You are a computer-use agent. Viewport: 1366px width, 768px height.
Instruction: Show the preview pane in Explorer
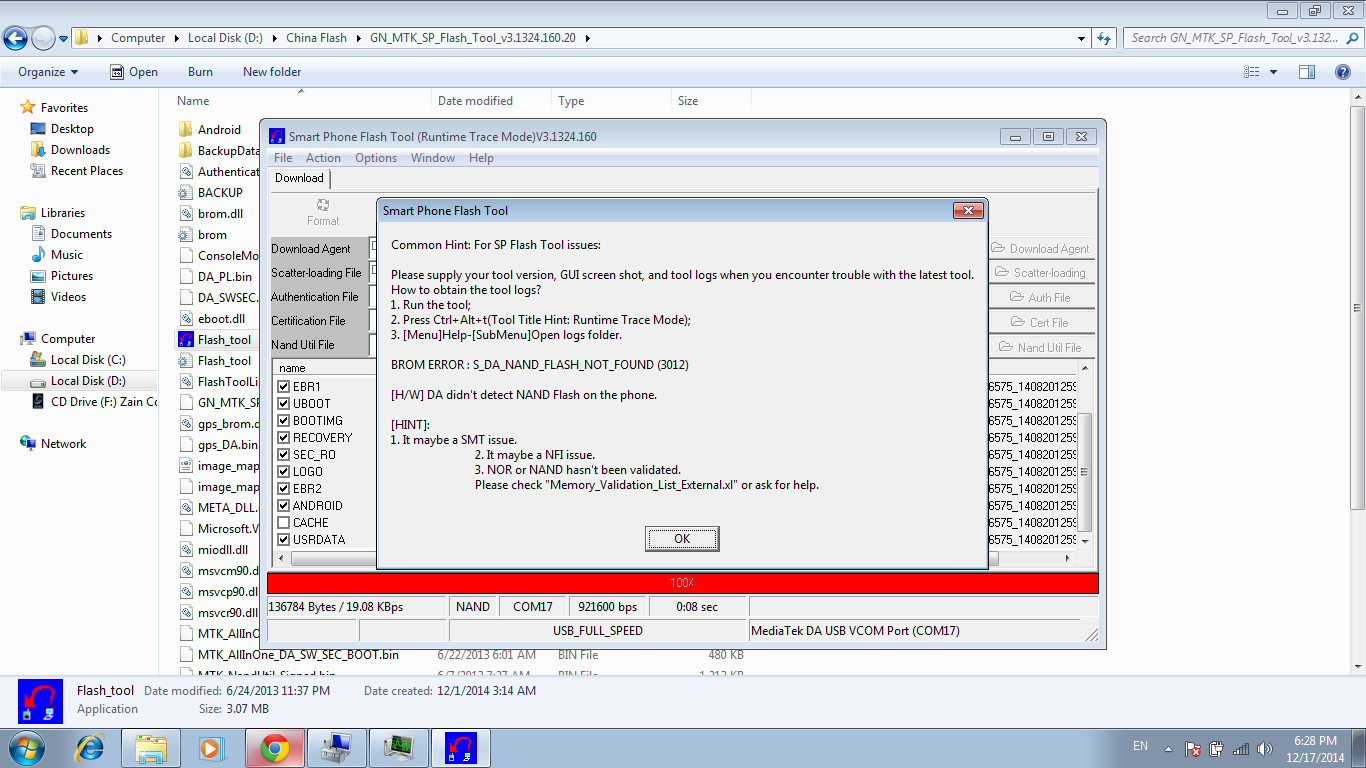(1307, 72)
